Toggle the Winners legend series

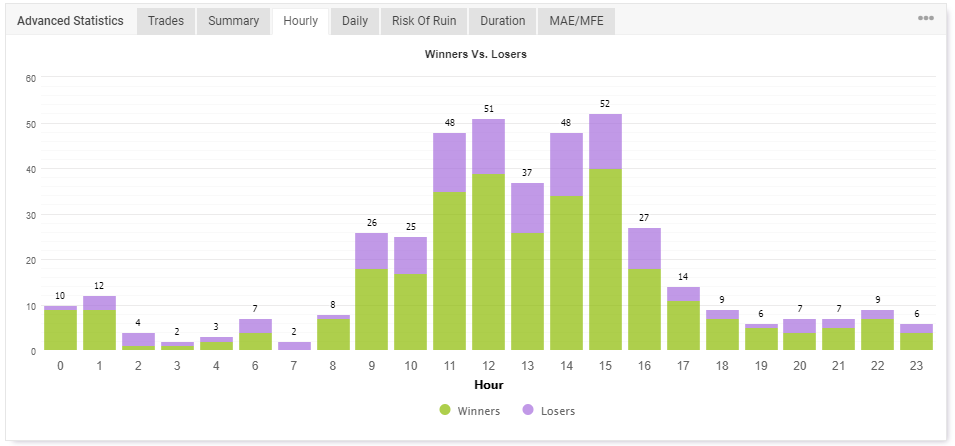(470, 411)
